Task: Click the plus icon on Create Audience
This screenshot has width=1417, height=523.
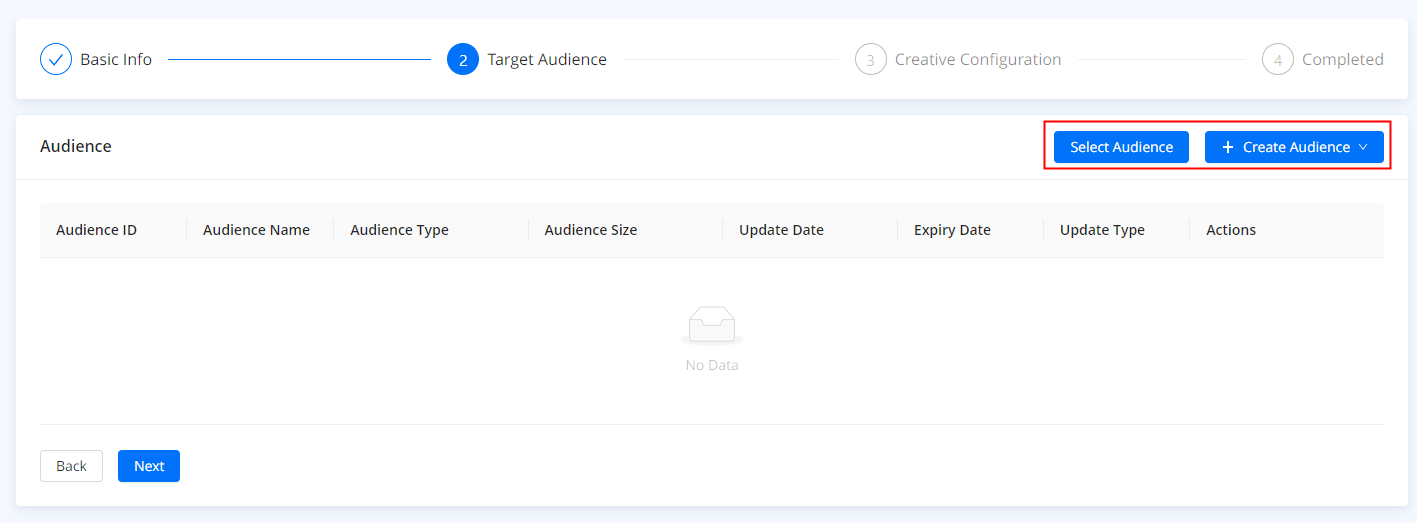Action: 1228,147
